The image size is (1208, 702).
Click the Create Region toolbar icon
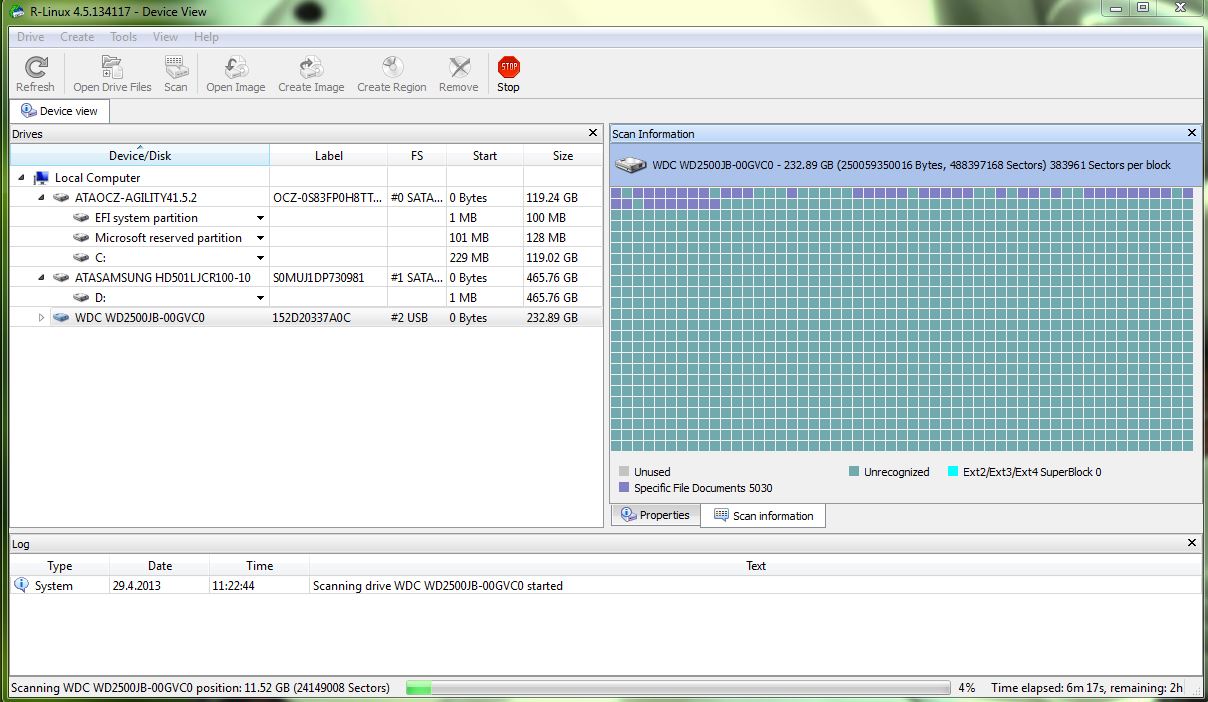point(392,67)
